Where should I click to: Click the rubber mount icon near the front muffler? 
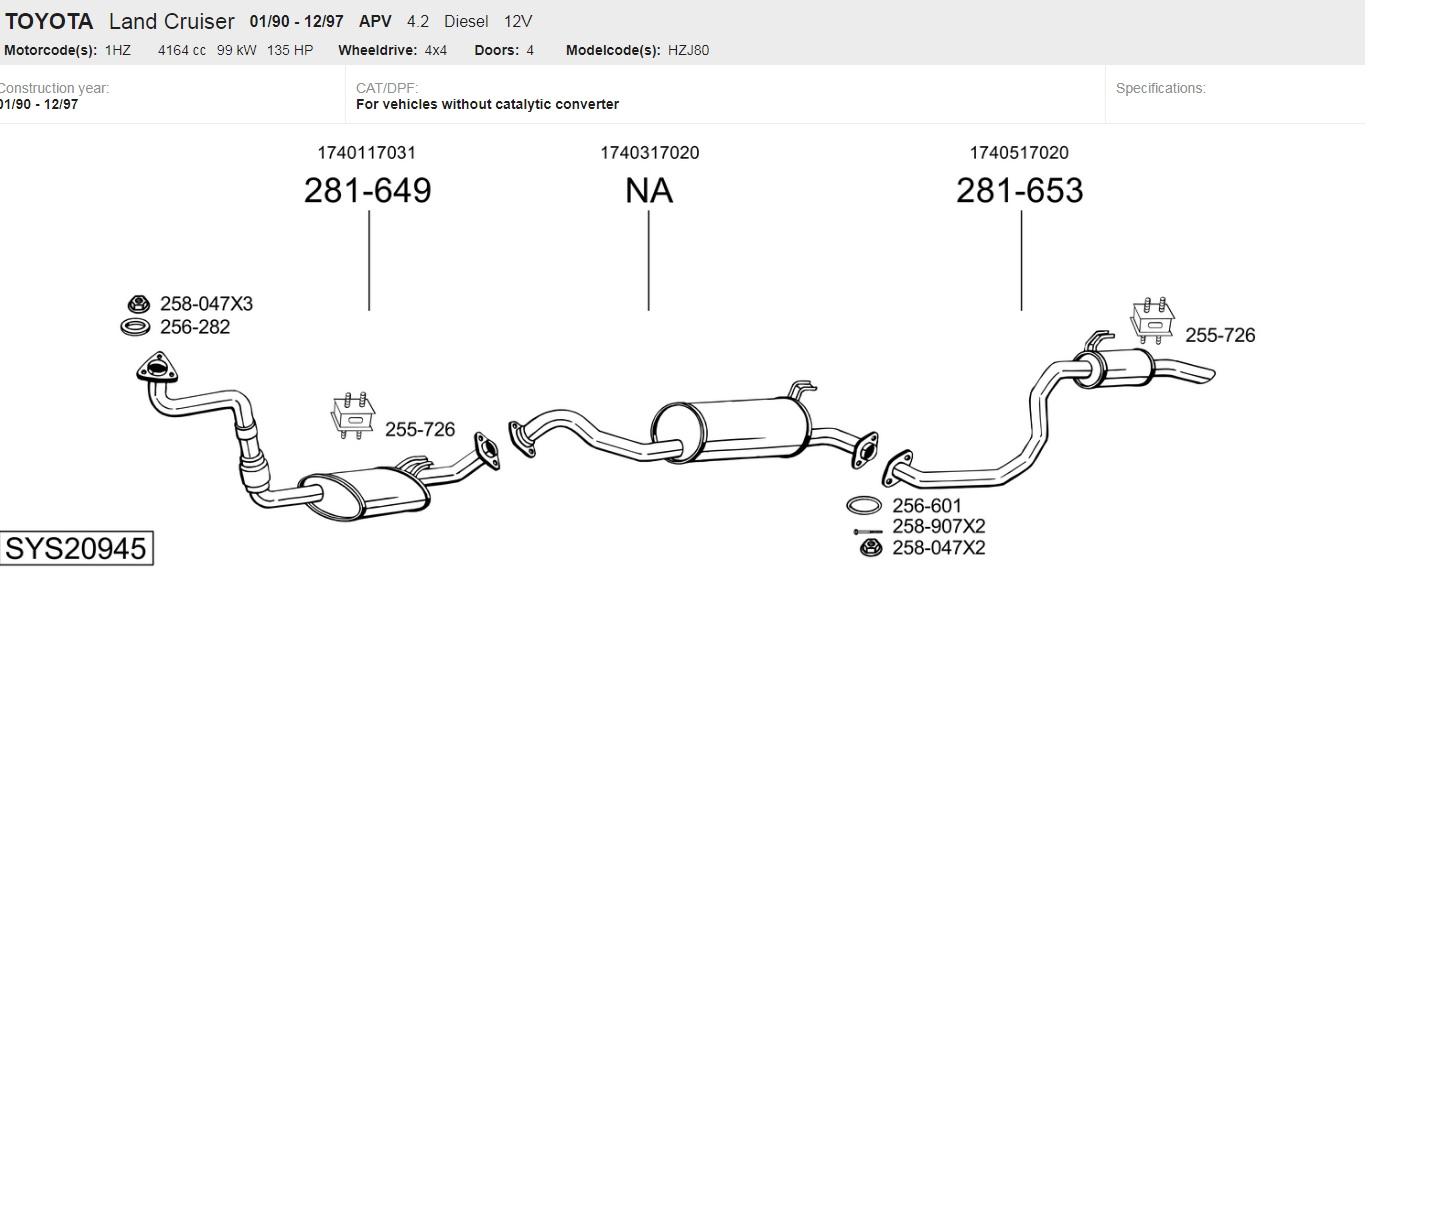pyautogui.click(x=352, y=416)
